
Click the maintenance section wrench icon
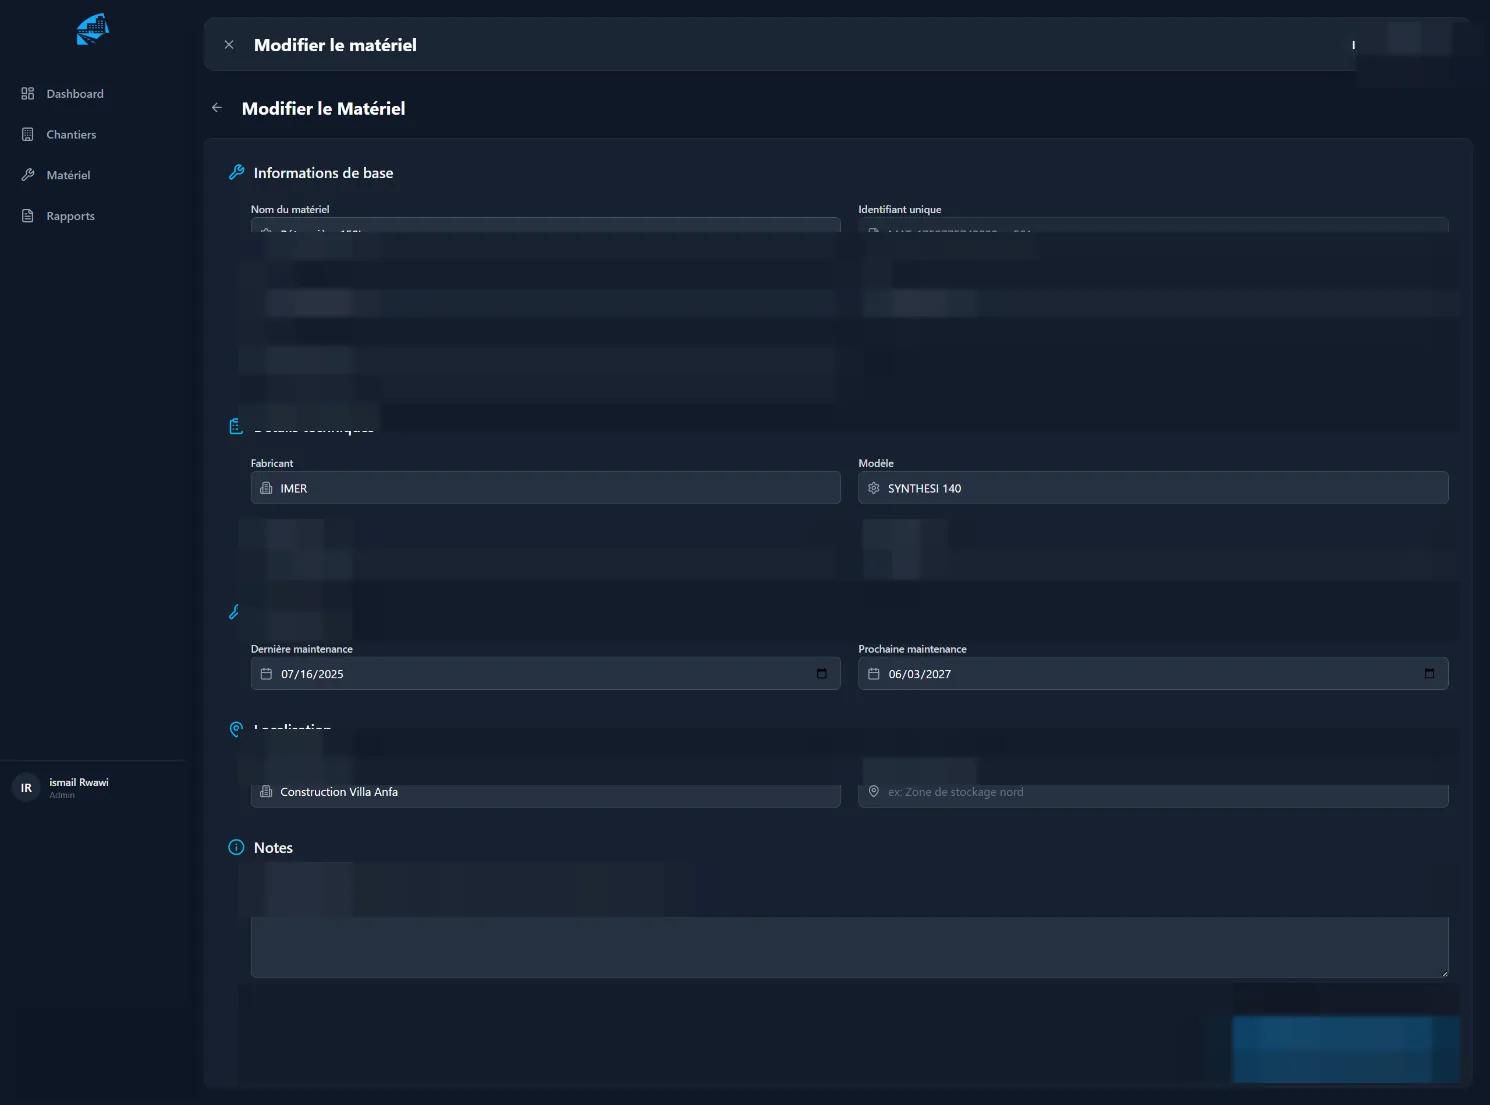click(x=234, y=612)
